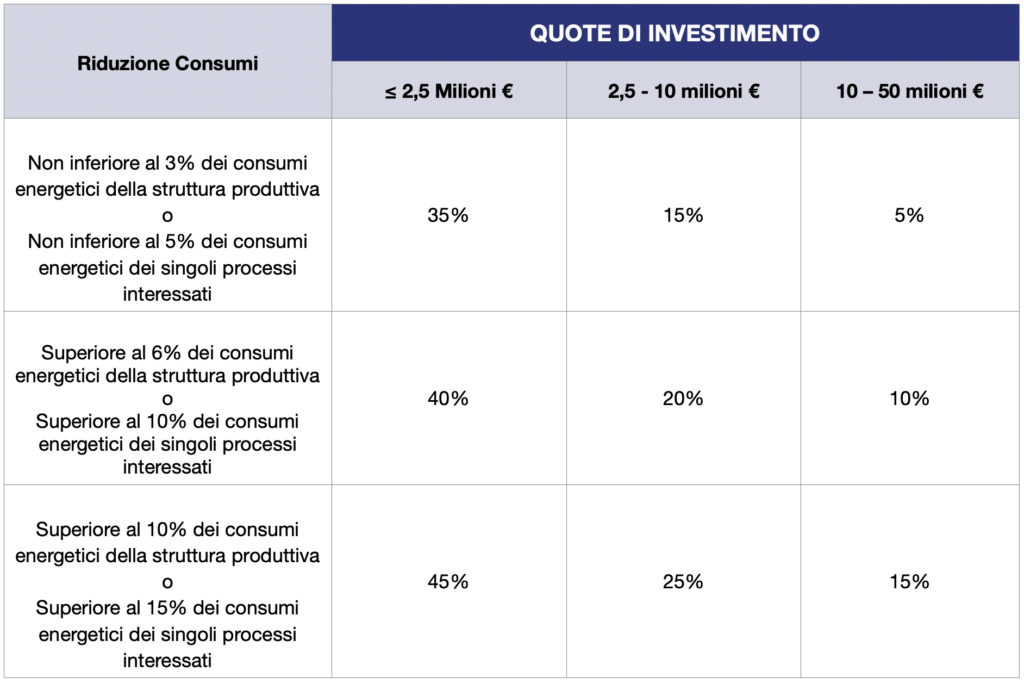Select the 2,5 - 10 milioni € column header

point(683,90)
